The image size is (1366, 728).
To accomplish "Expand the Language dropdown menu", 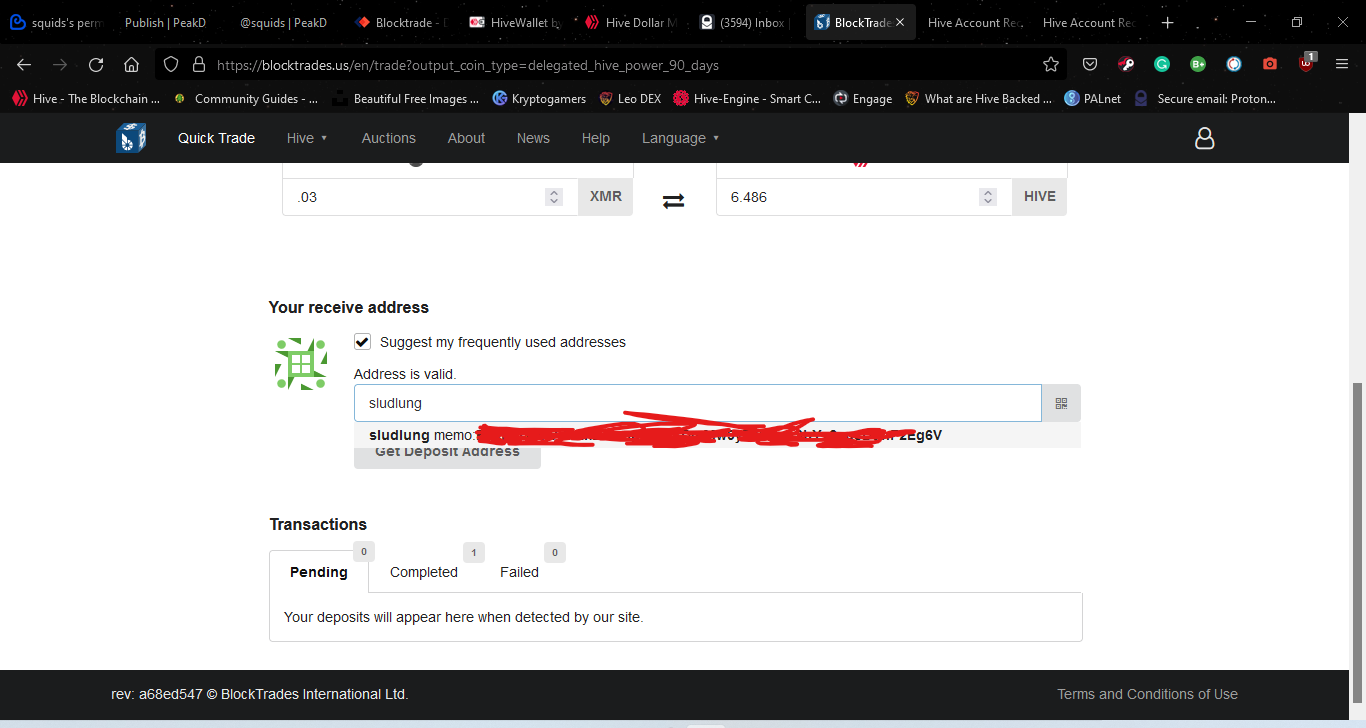I will point(681,138).
